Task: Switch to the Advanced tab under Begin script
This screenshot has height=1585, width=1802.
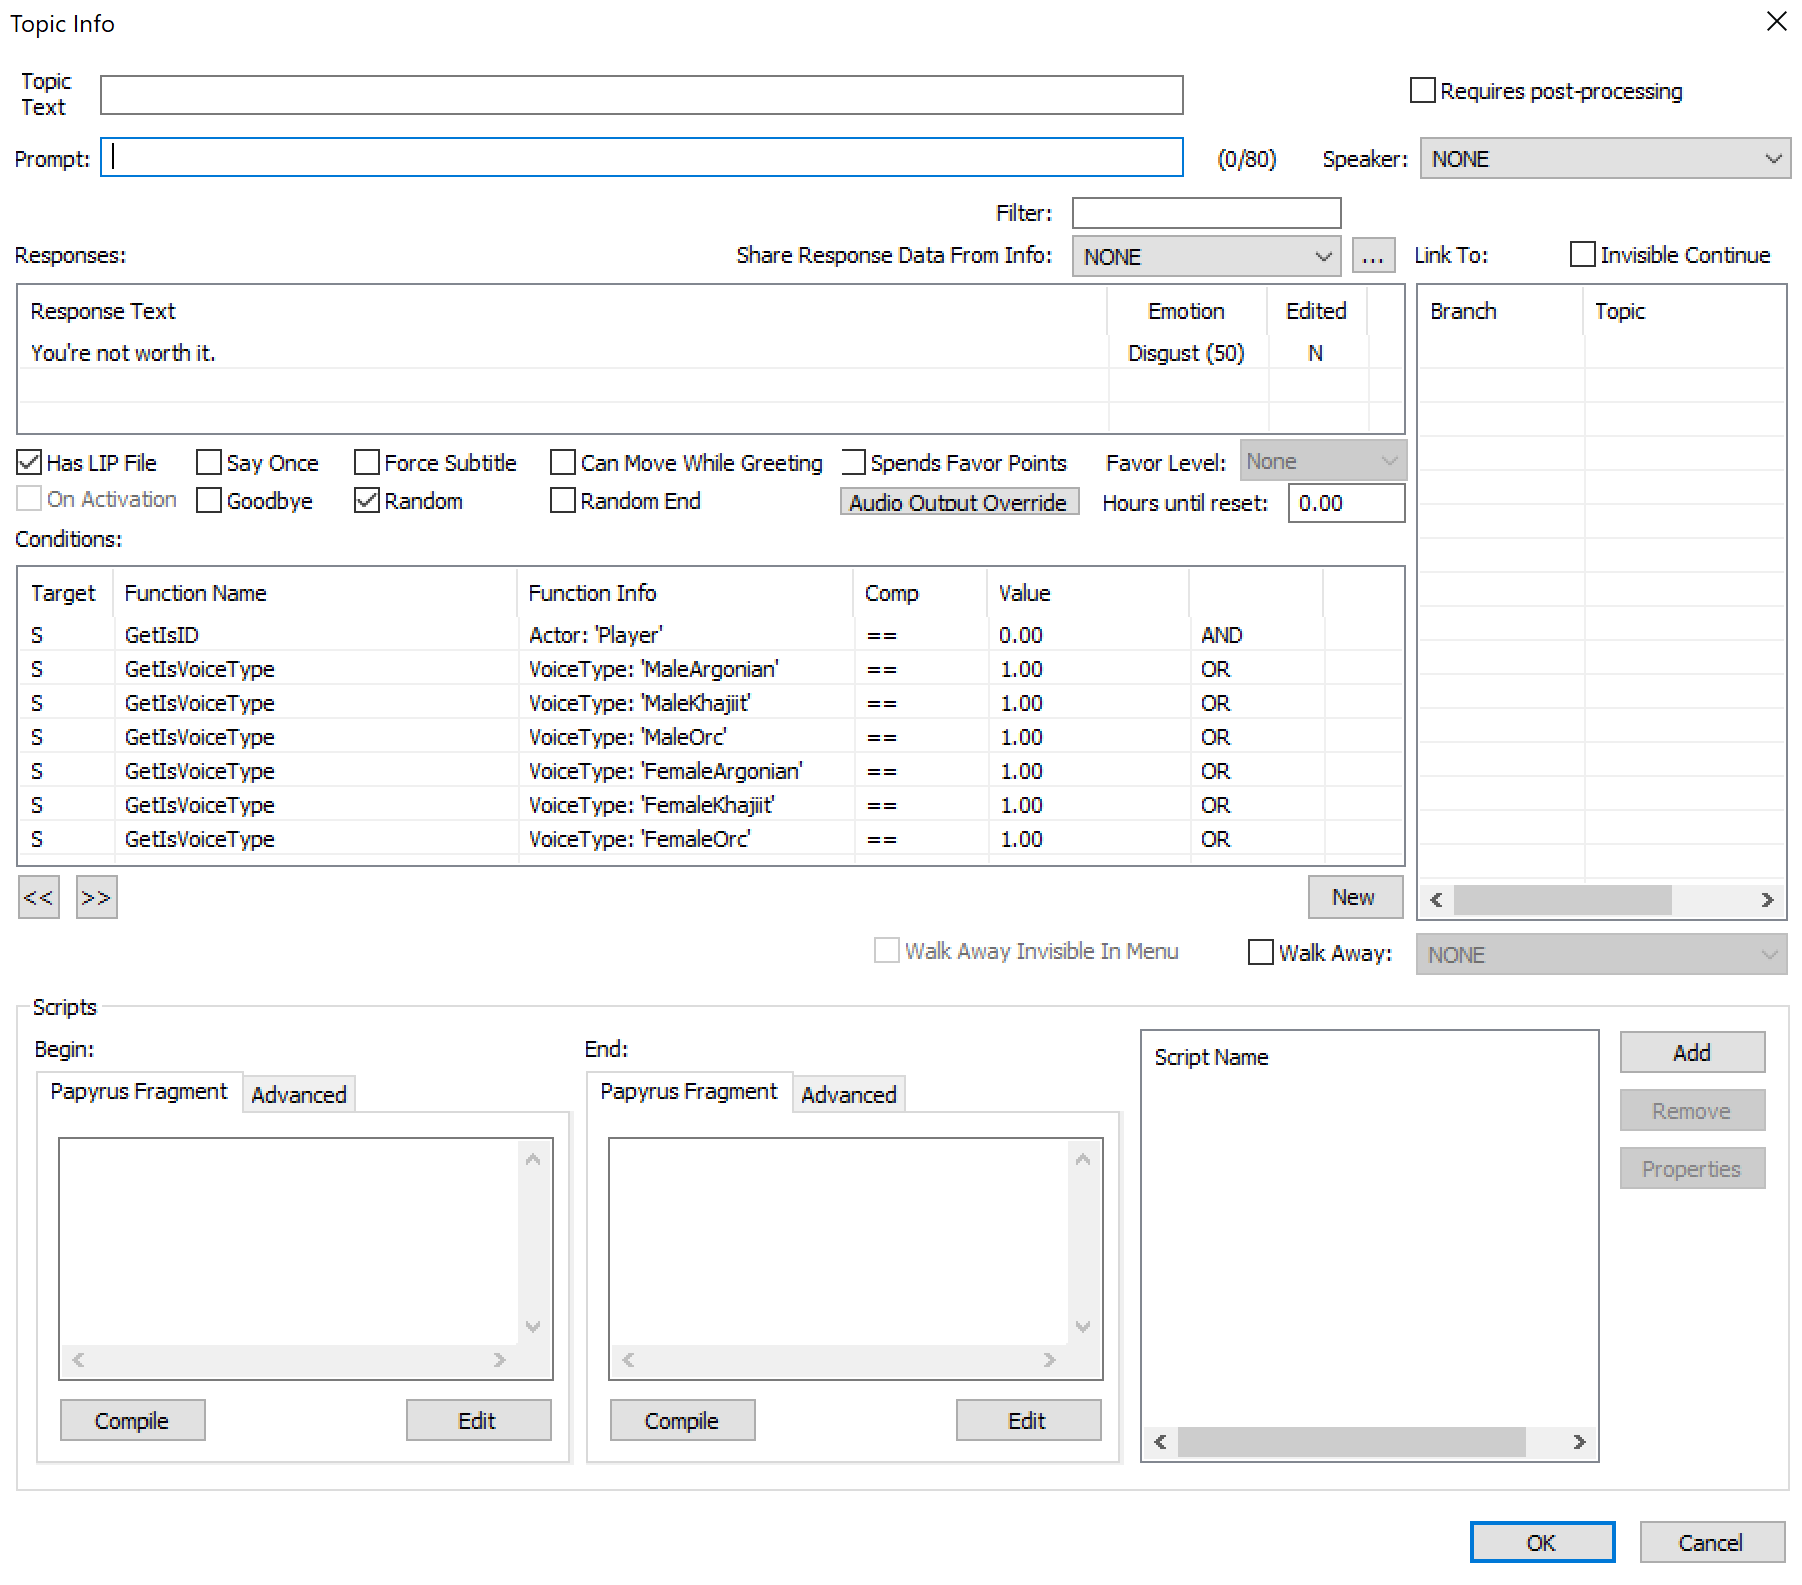Action: coord(298,1095)
